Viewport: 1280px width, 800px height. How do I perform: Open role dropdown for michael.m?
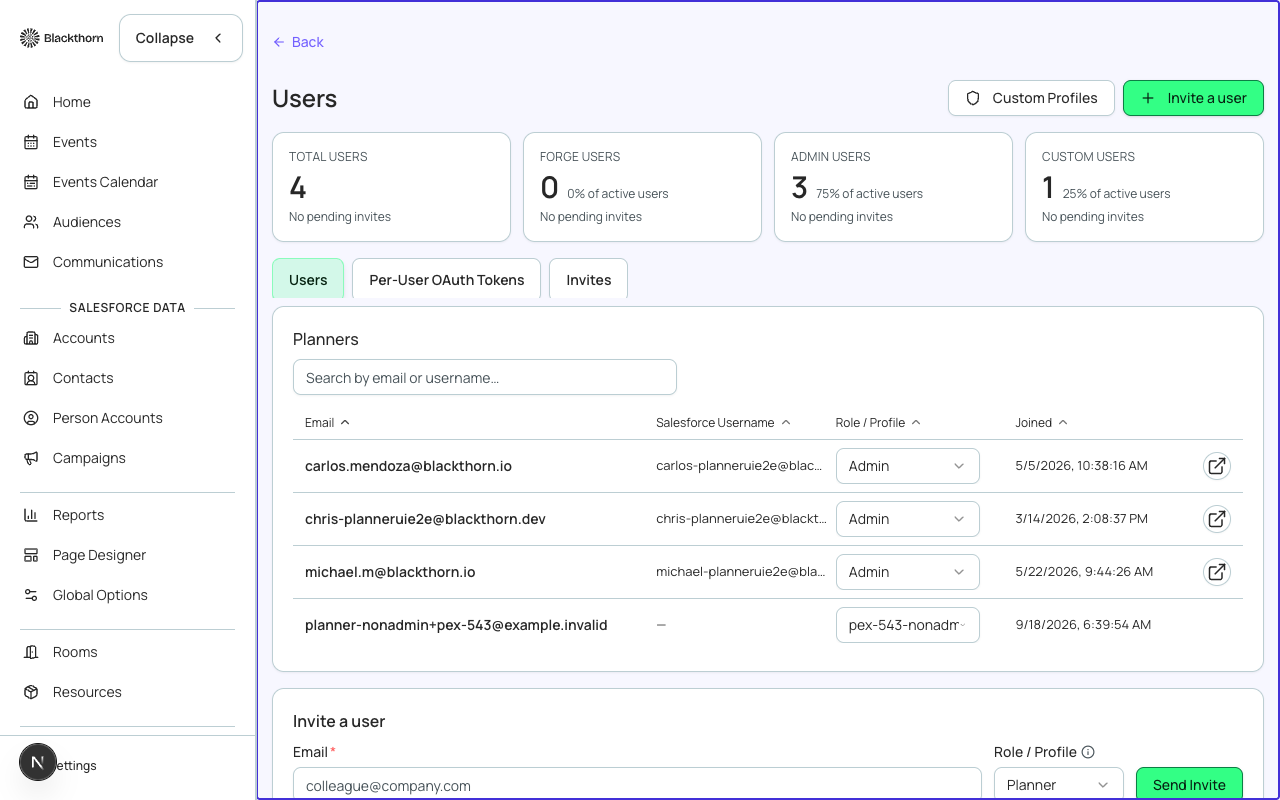coord(907,572)
